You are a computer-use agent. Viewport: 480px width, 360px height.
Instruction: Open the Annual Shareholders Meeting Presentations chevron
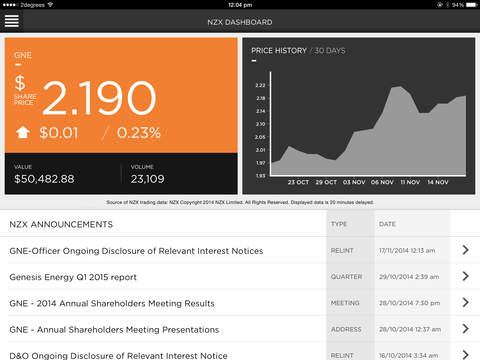tap(466, 329)
